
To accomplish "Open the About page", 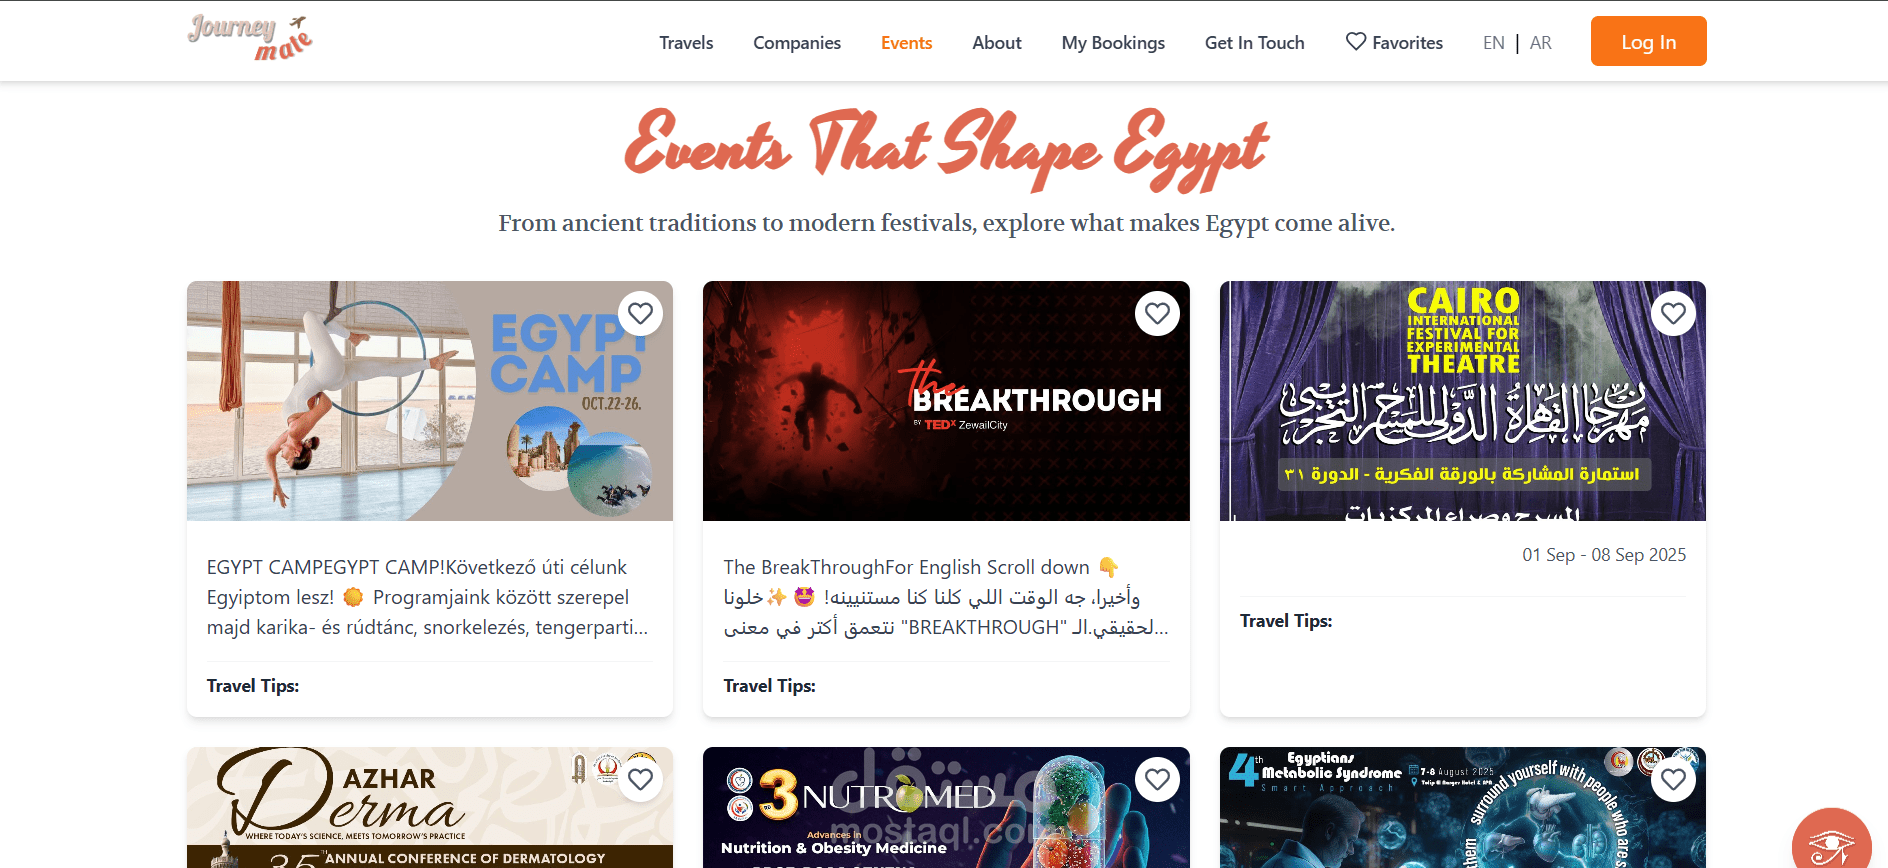I will (997, 42).
